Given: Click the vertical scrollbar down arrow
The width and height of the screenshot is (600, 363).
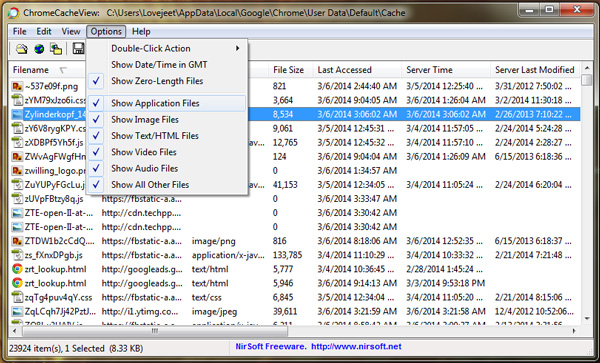Looking at the screenshot, I should (x=587, y=319).
